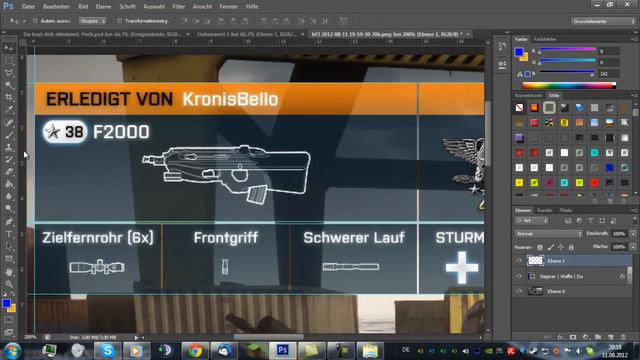The image size is (640, 360).
Task: Switch to the Farbfelder tab
Action: tap(545, 39)
